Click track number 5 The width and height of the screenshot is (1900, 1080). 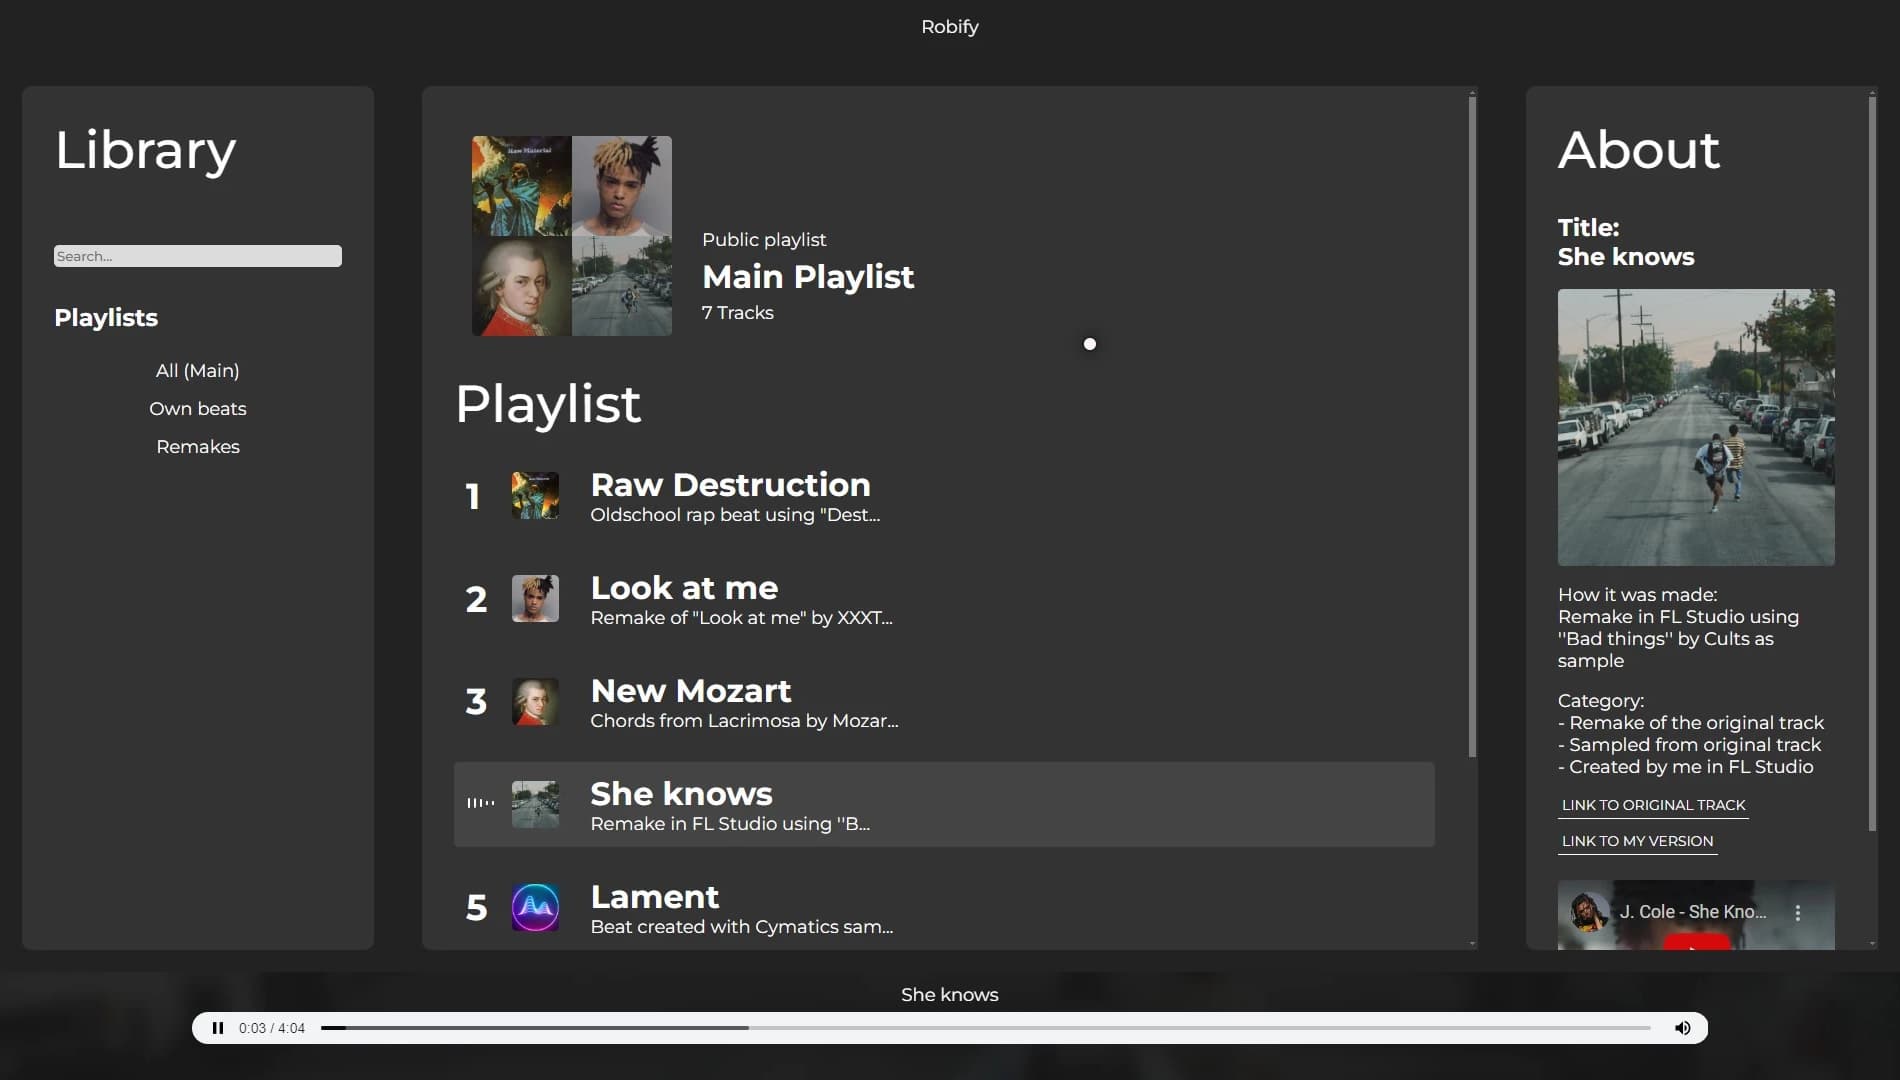(476, 909)
